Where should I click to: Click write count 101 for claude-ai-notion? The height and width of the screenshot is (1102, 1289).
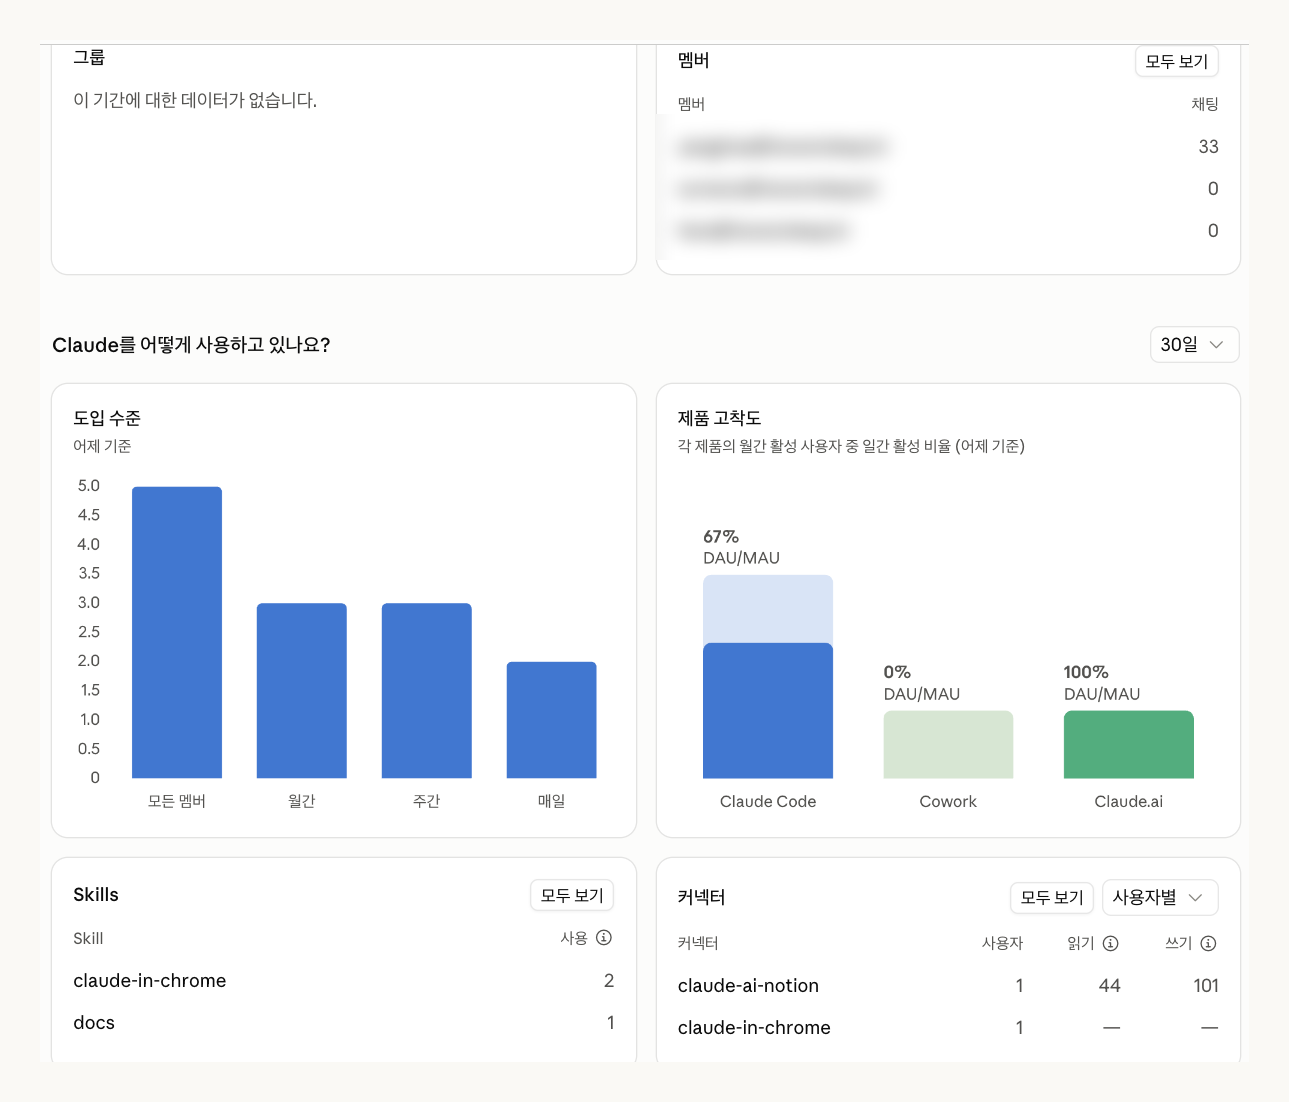(1206, 986)
